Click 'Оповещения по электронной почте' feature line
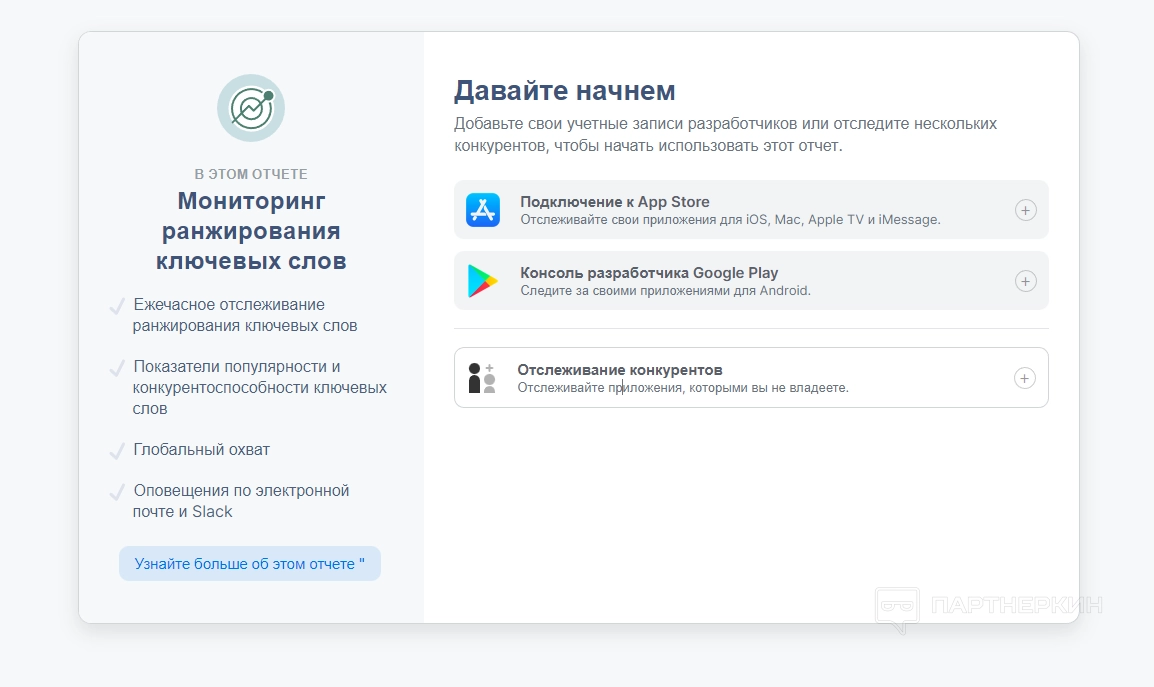The width and height of the screenshot is (1154, 687). [241, 501]
